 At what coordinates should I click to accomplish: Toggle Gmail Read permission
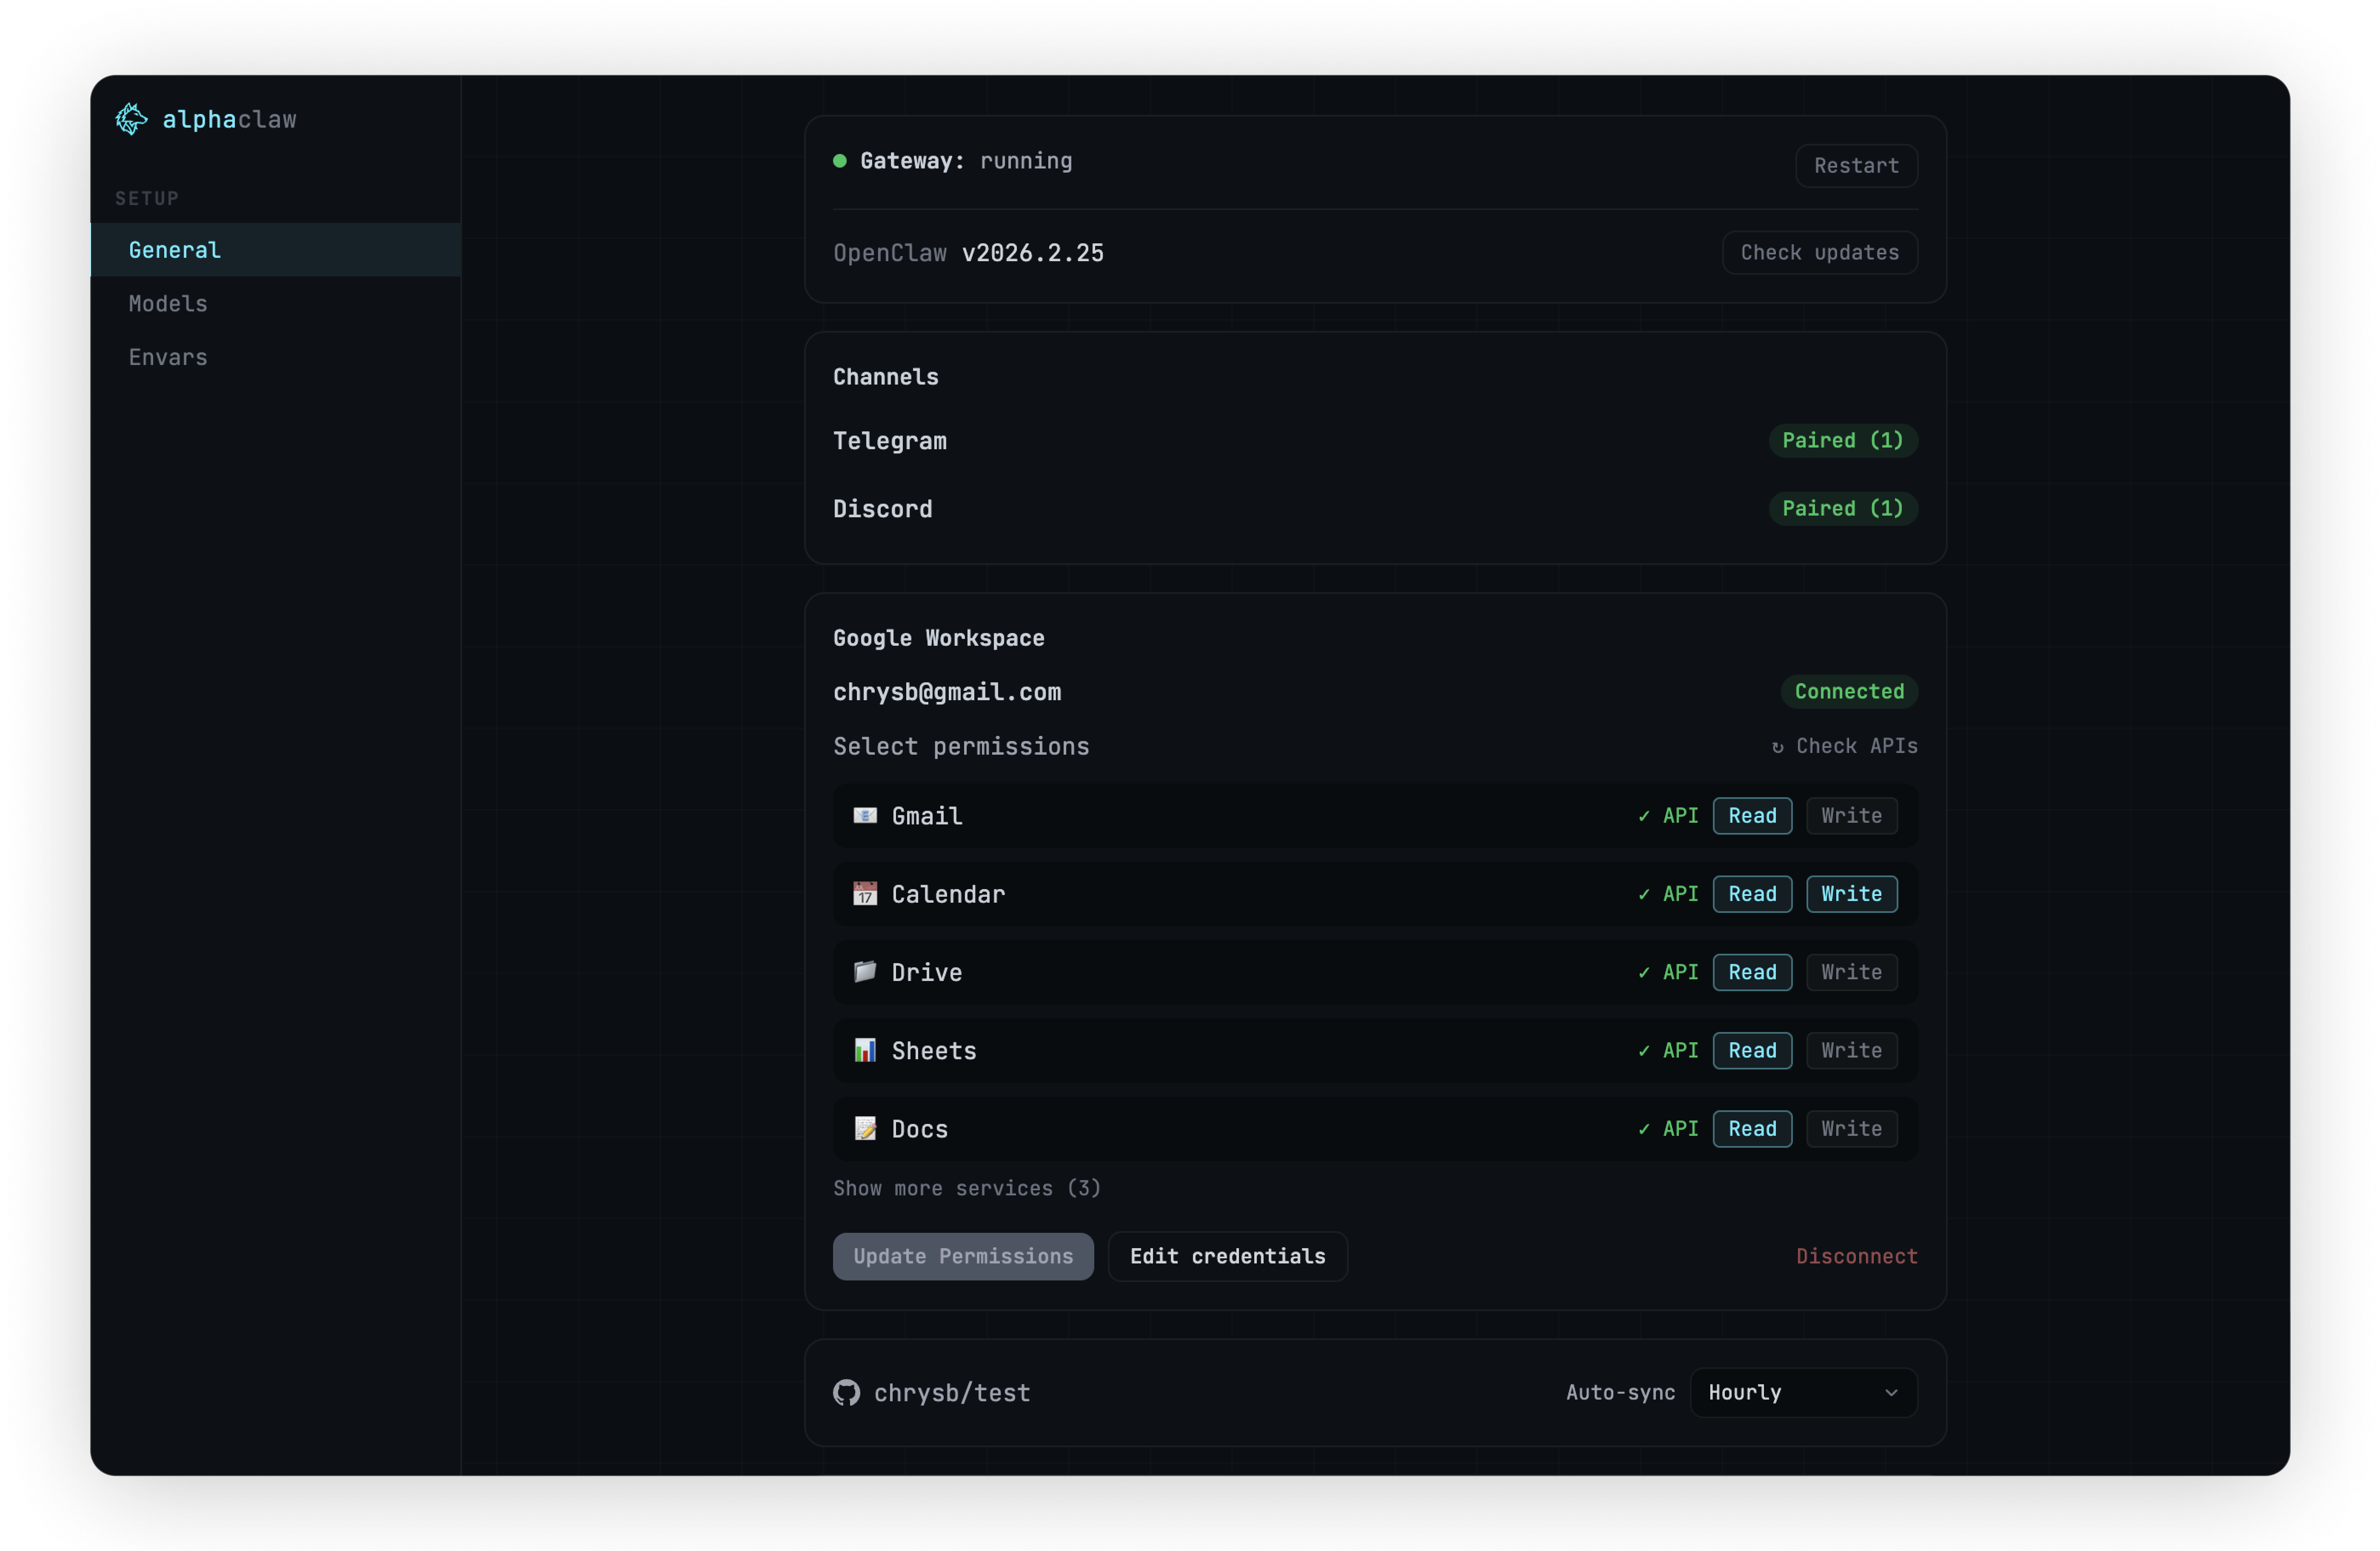coord(1753,816)
